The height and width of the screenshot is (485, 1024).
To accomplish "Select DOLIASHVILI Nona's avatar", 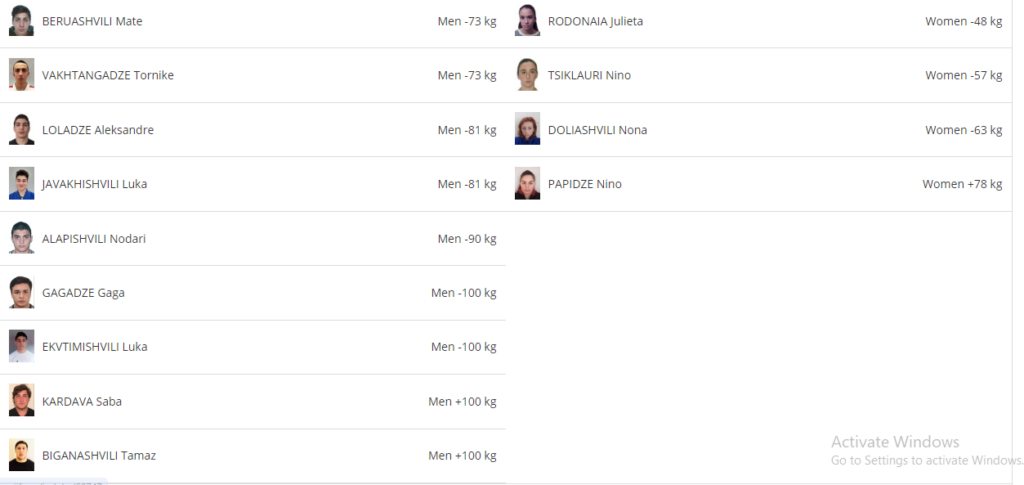I will click(527, 129).
